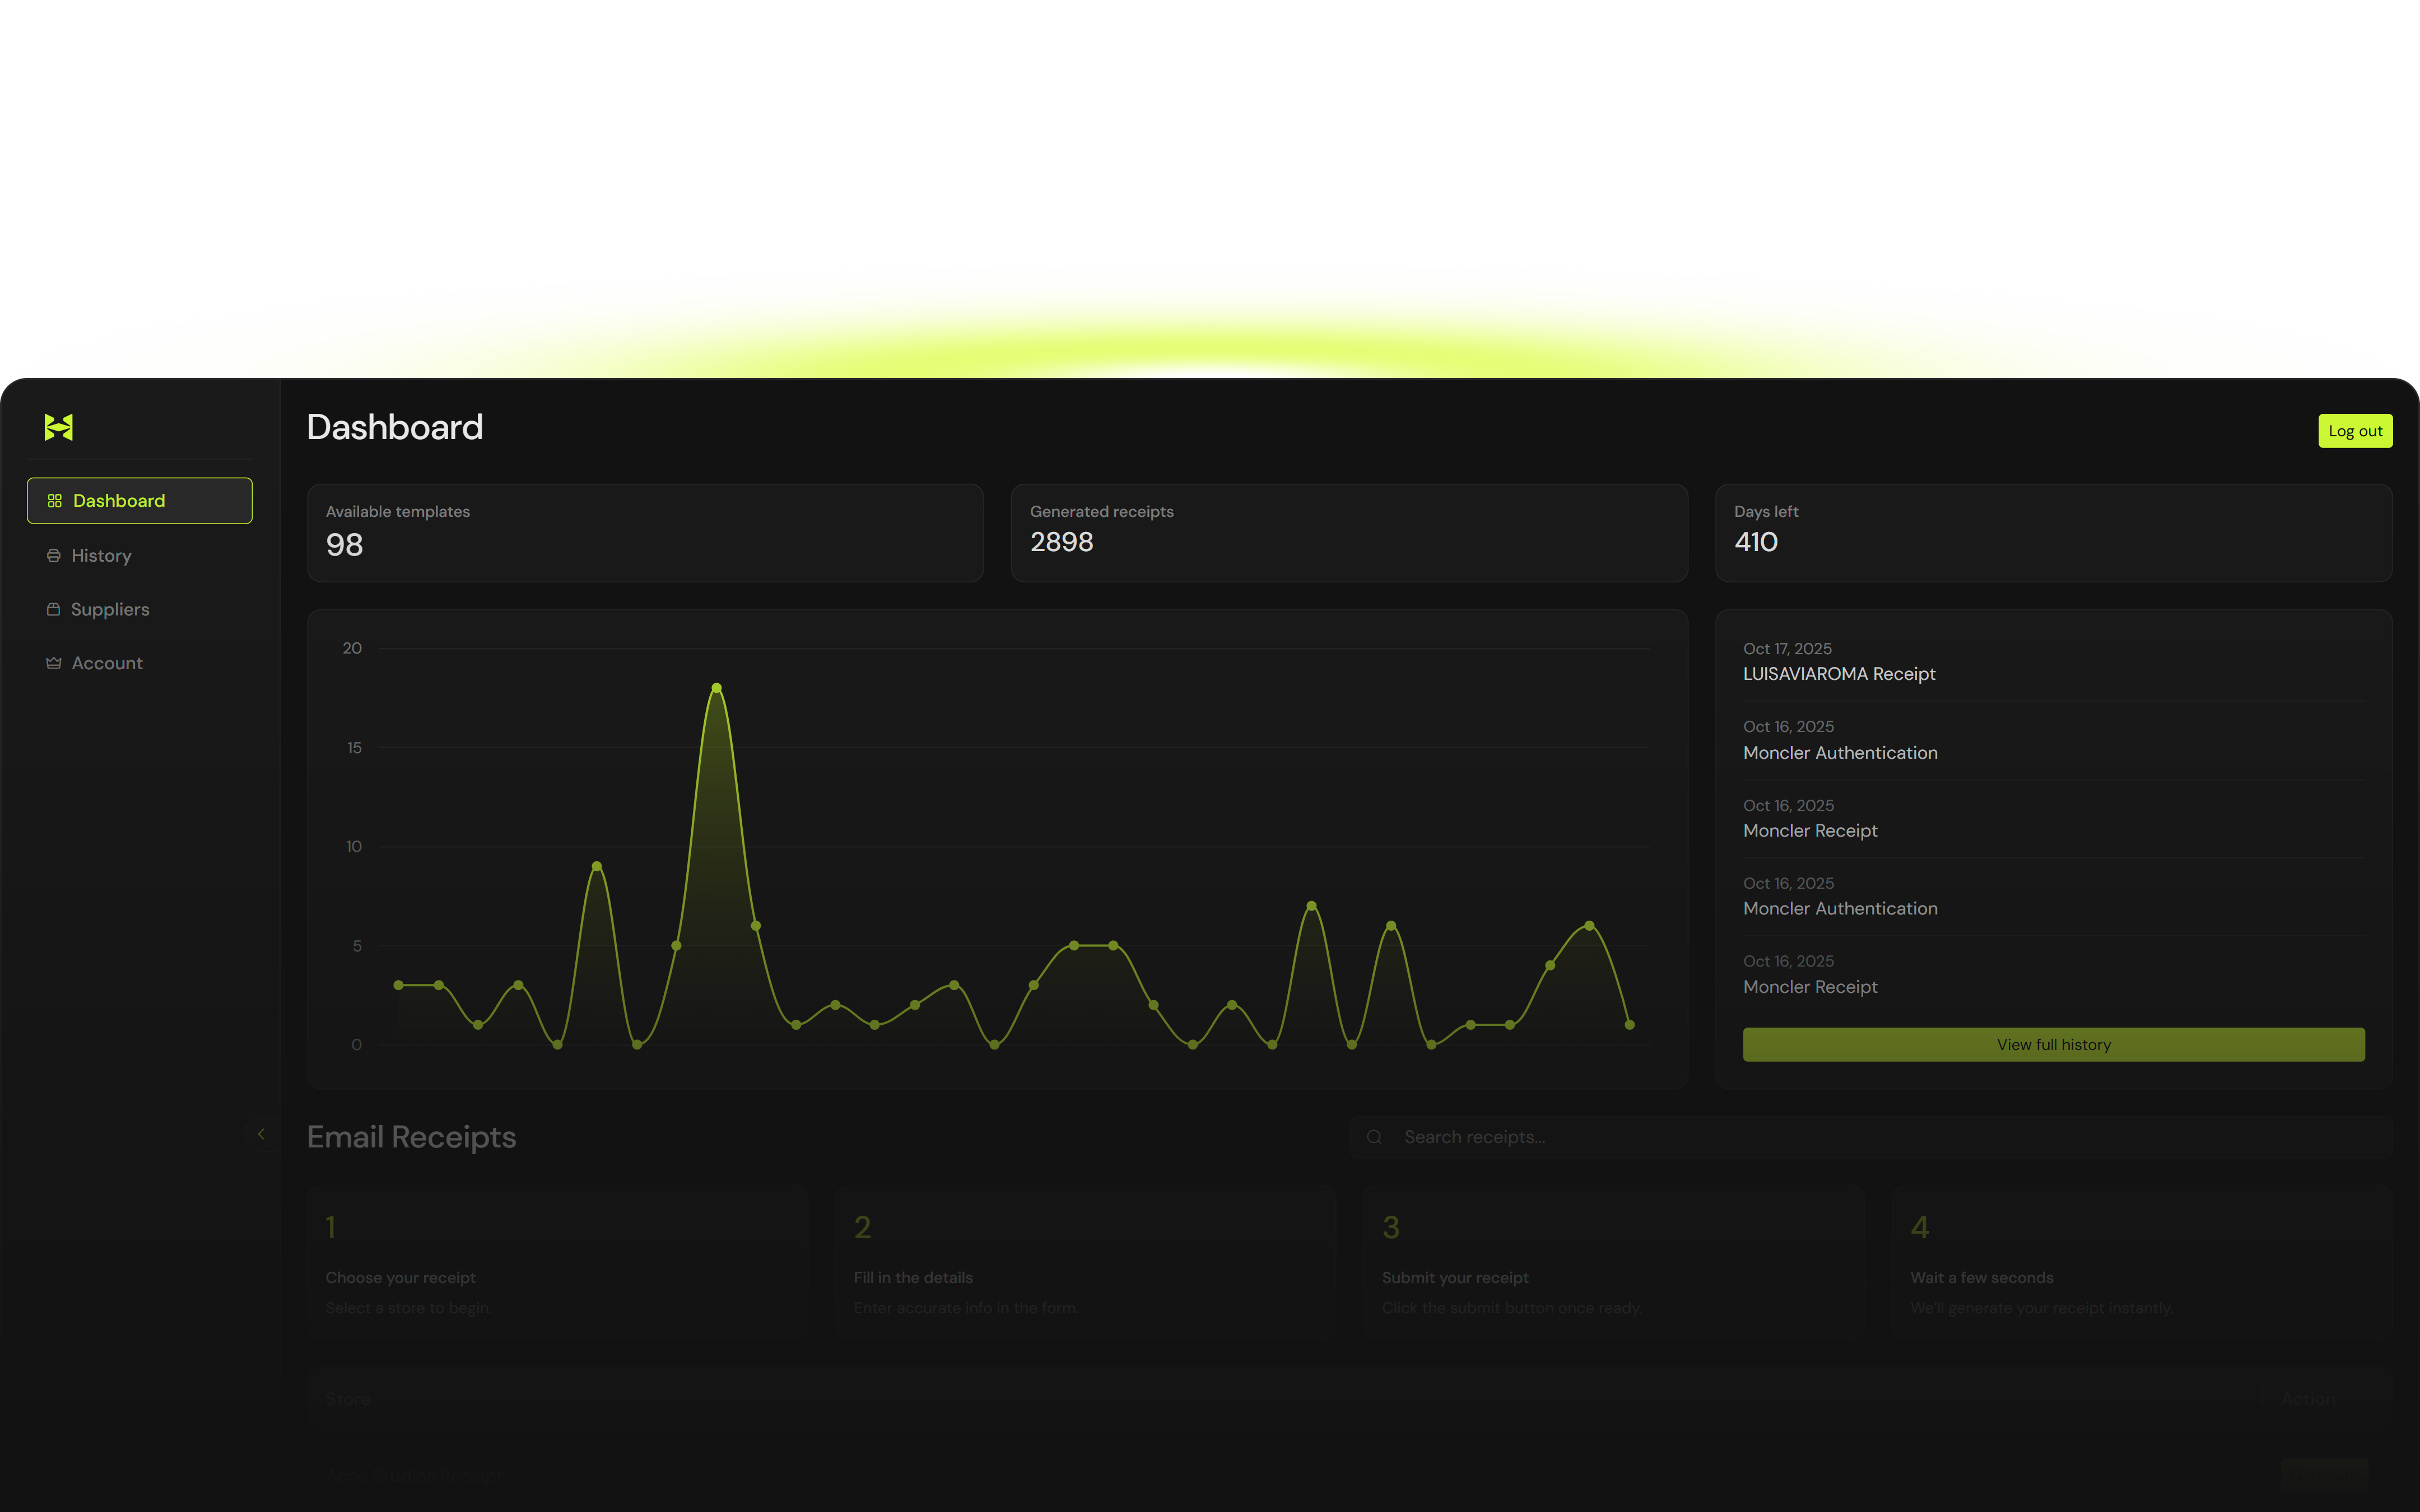Click the Suppliers bag icon
Viewport: 2420px width, 1512px height.
point(54,609)
